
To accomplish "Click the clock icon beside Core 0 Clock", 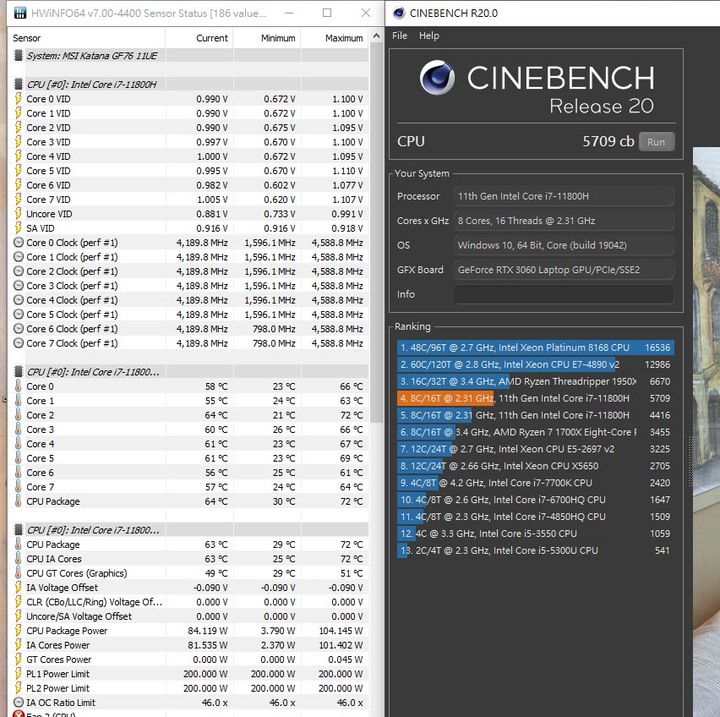I will pos(17,243).
